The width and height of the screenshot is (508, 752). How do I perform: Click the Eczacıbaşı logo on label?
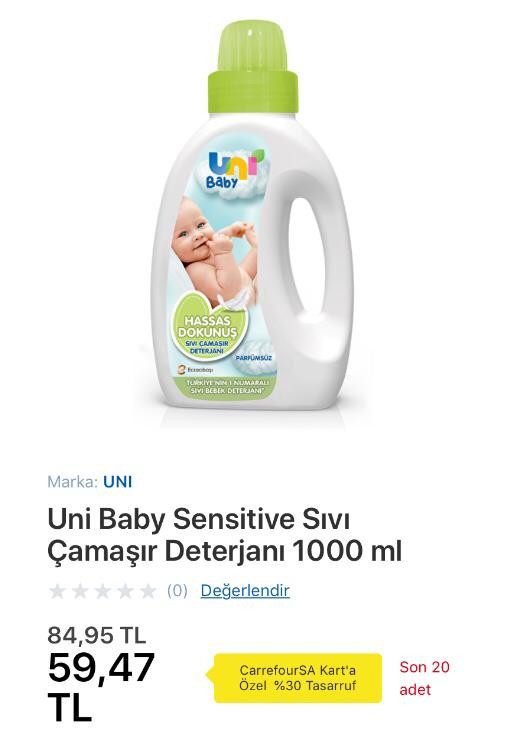195,370
